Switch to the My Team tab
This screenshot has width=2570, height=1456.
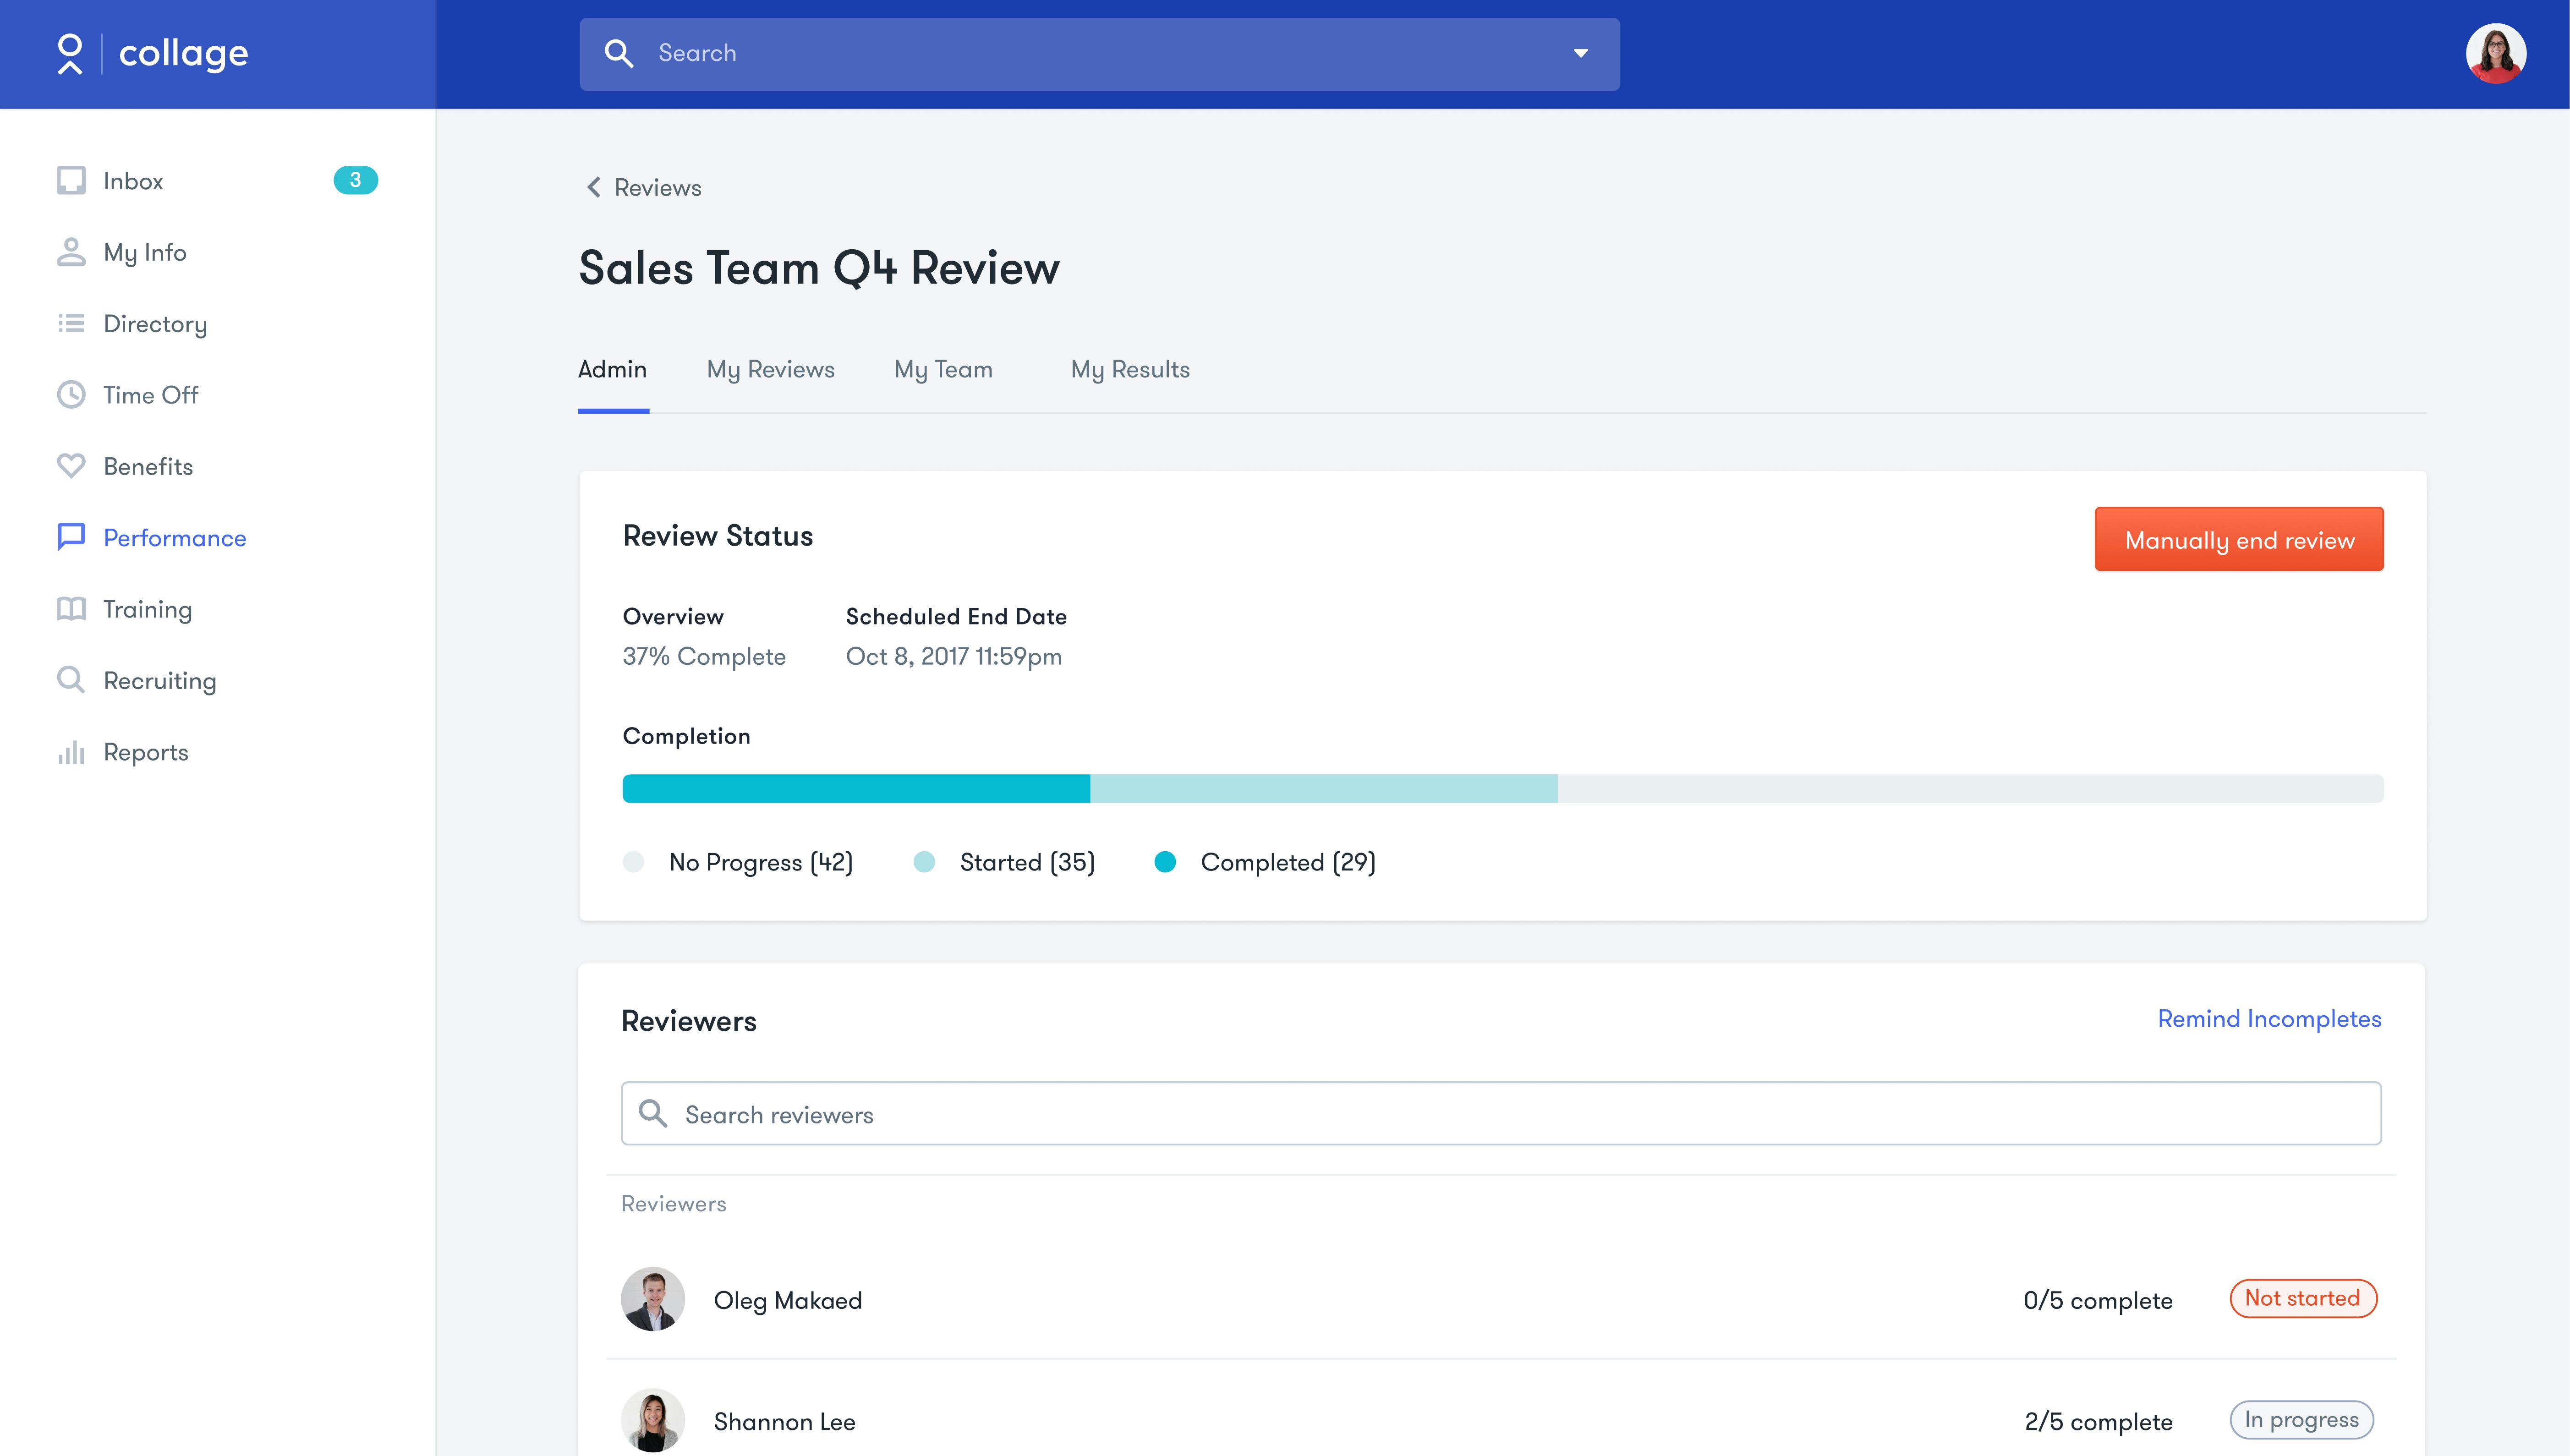[x=943, y=370]
